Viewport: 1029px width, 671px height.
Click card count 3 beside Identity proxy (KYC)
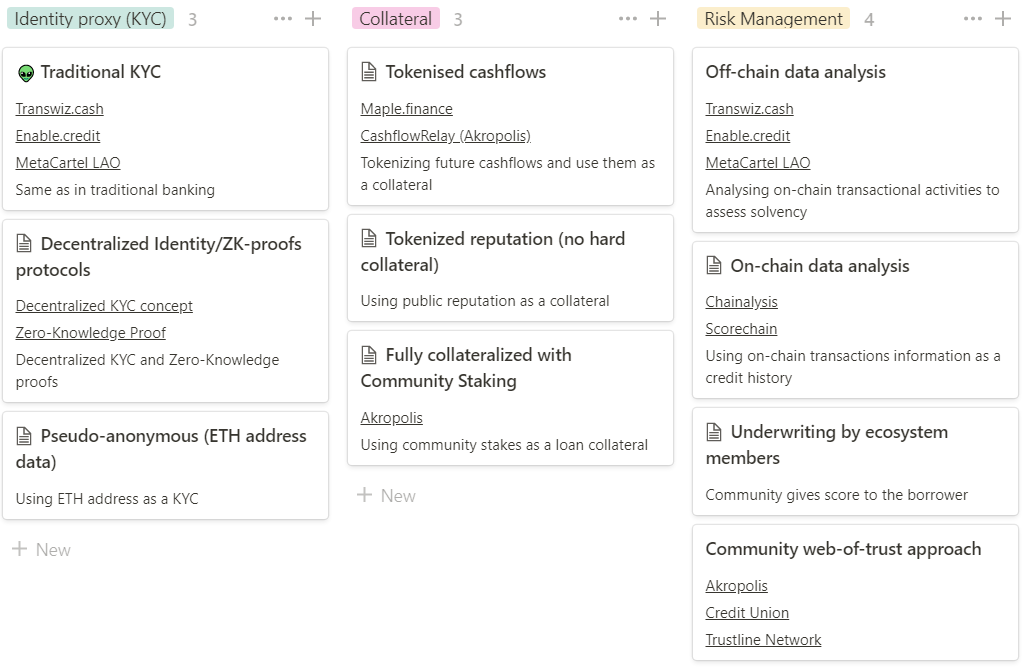tap(192, 20)
